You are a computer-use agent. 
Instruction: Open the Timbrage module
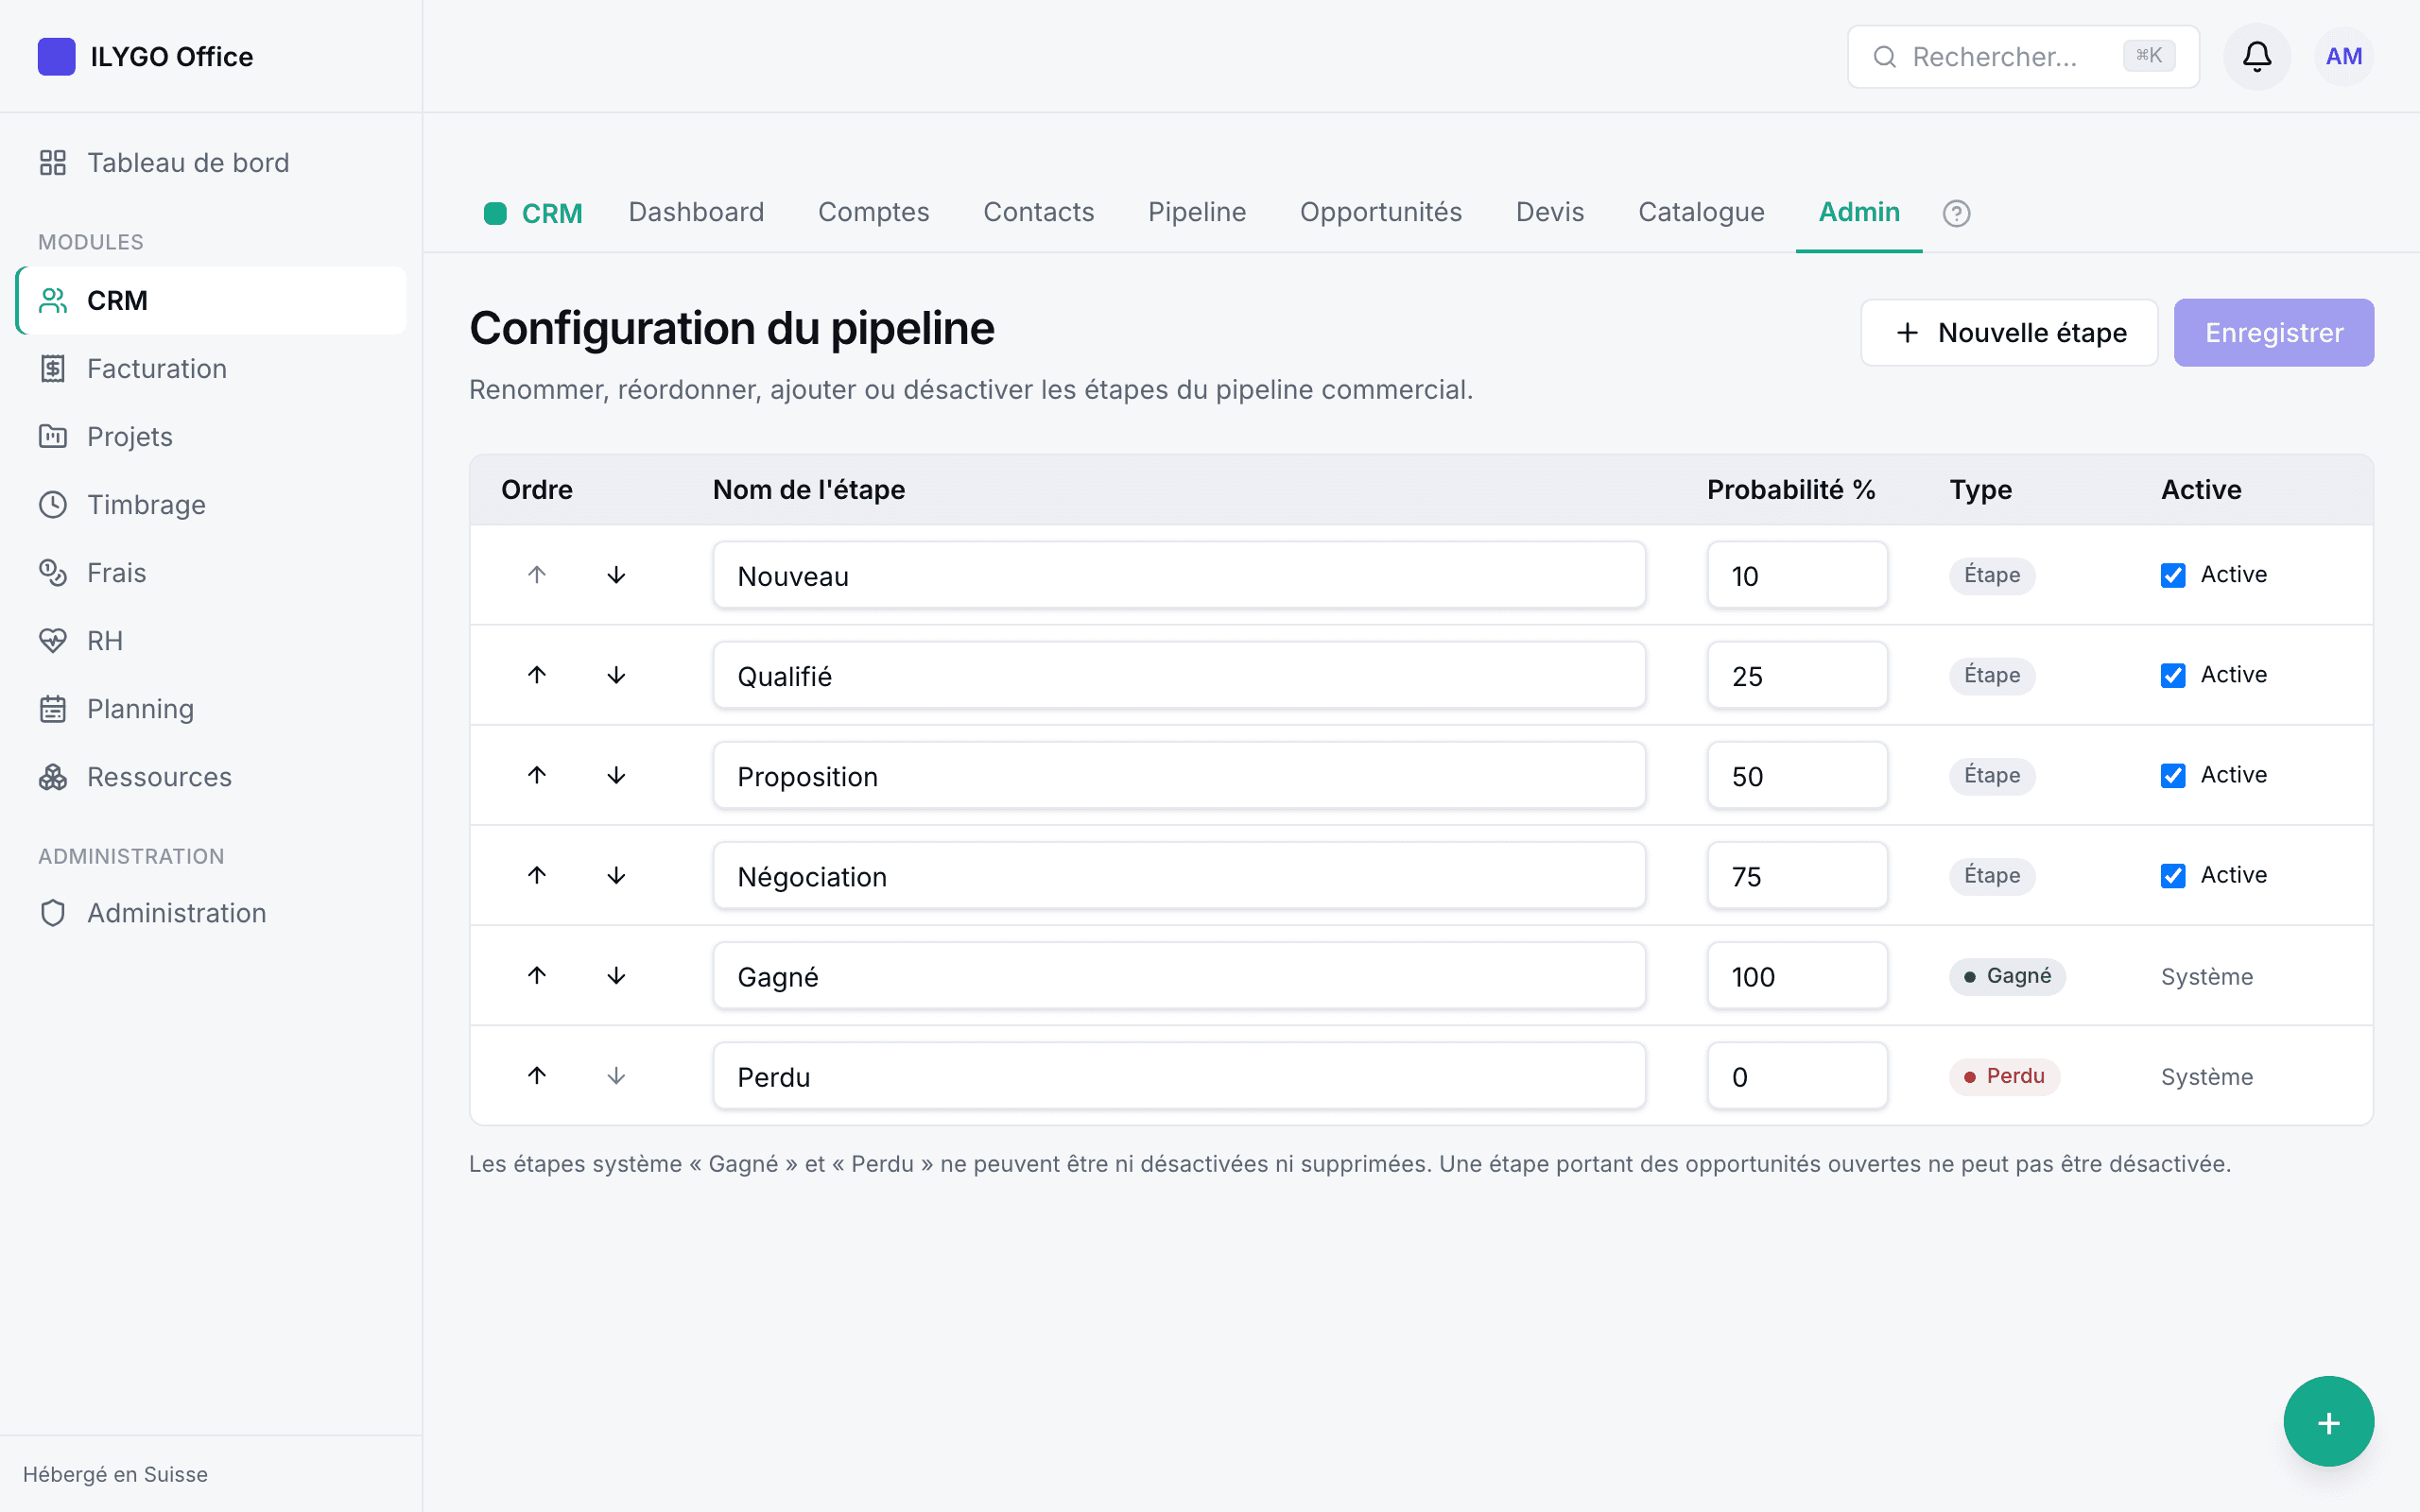pos(211,505)
